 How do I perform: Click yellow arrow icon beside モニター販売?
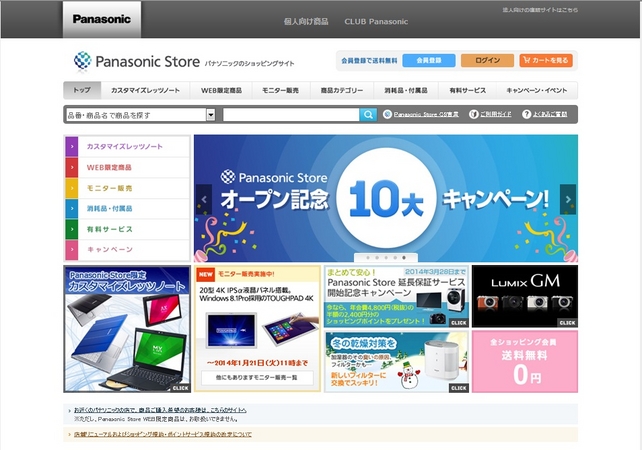pos(72,188)
